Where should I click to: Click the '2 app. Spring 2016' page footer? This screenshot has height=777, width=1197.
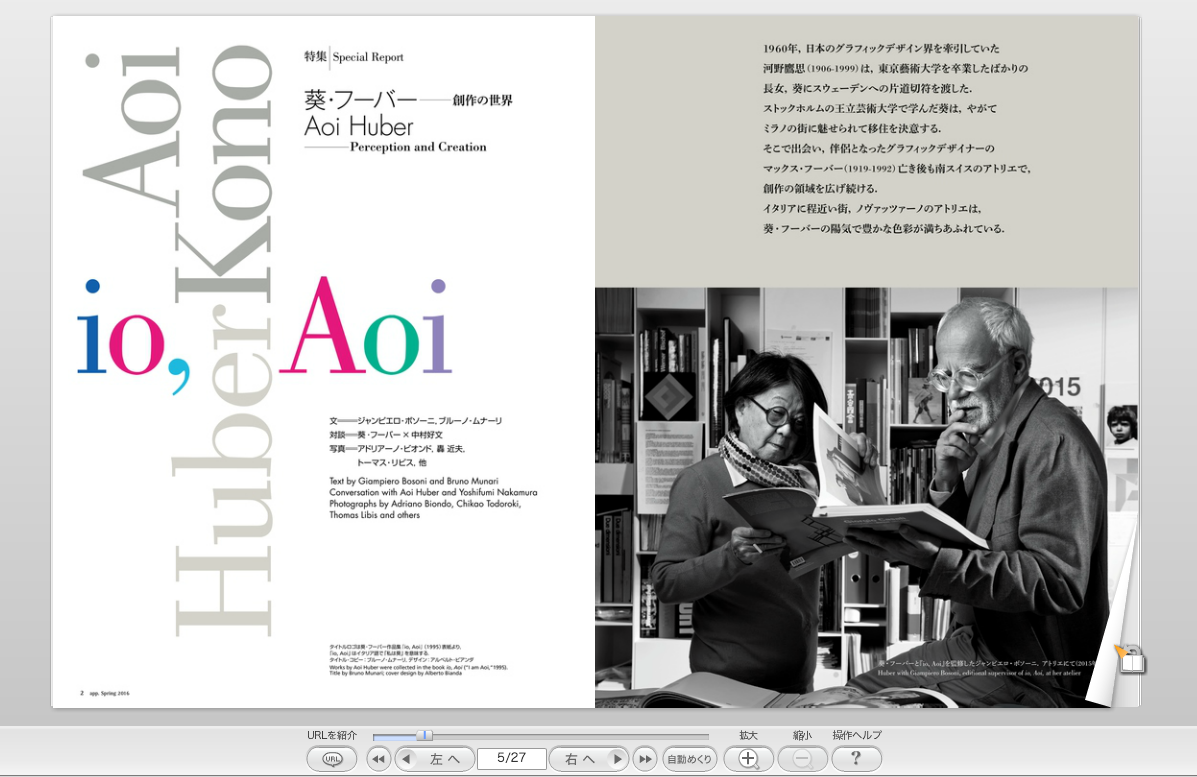[x=105, y=693]
